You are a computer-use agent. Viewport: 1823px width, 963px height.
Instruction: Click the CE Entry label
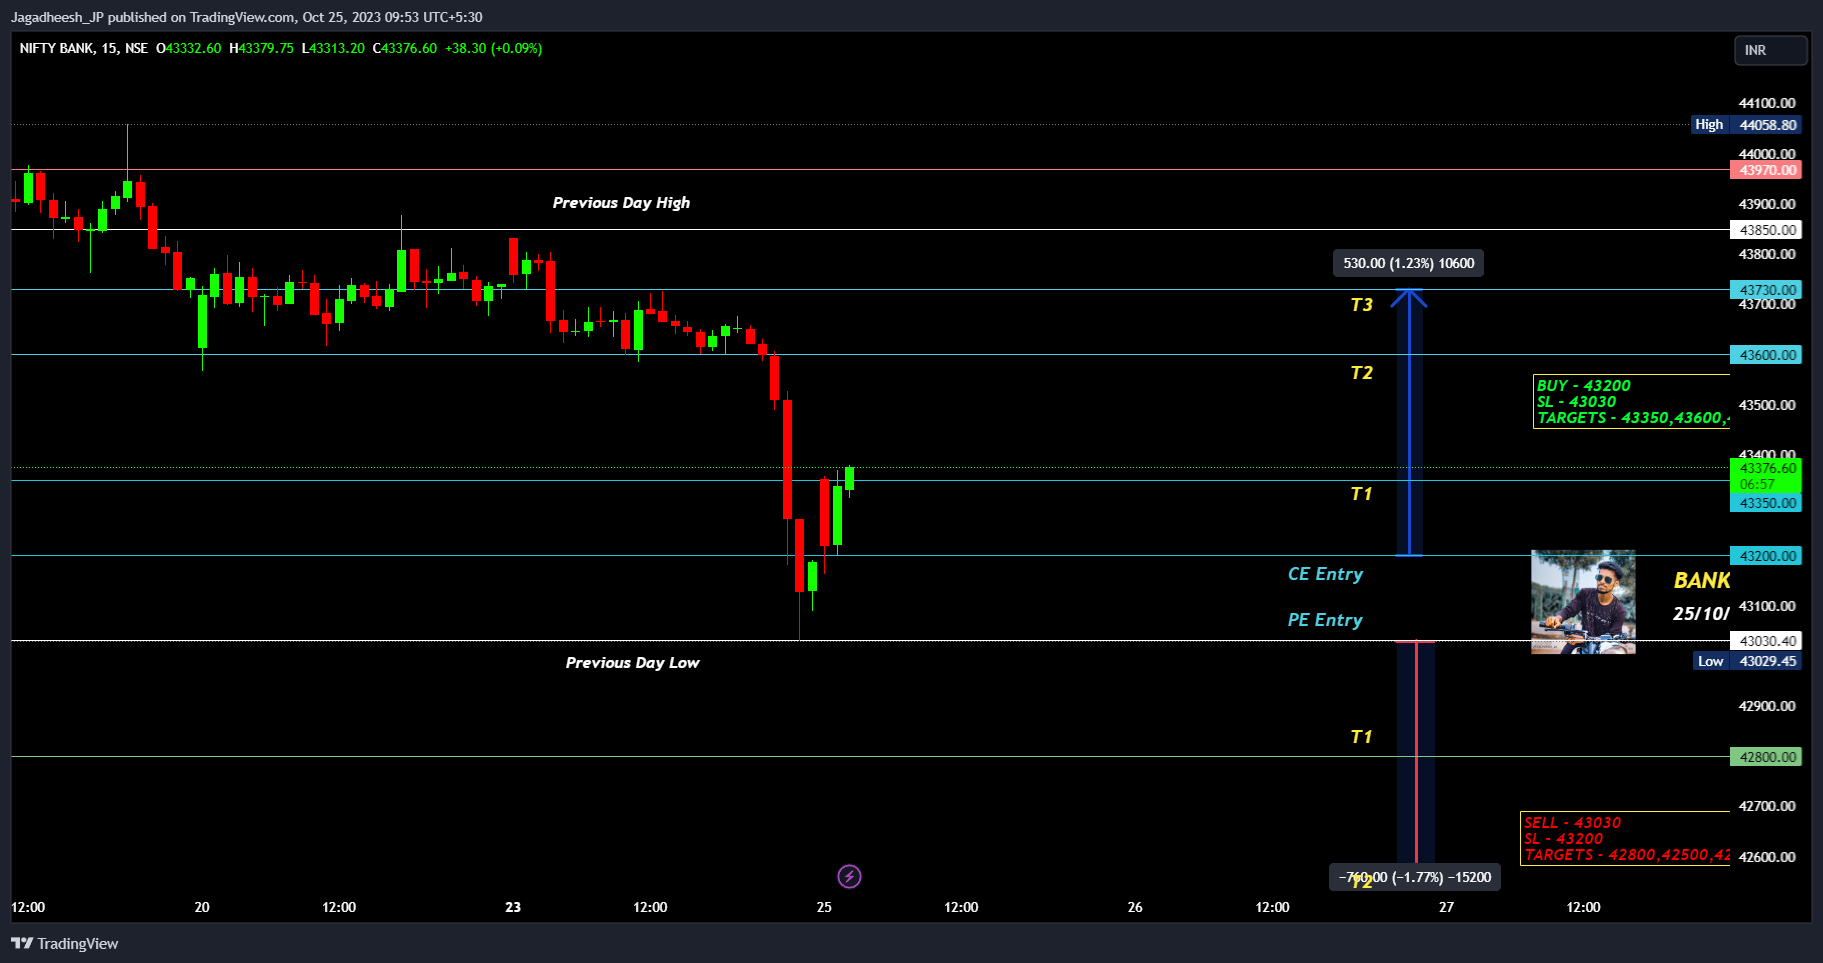[1325, 574]
